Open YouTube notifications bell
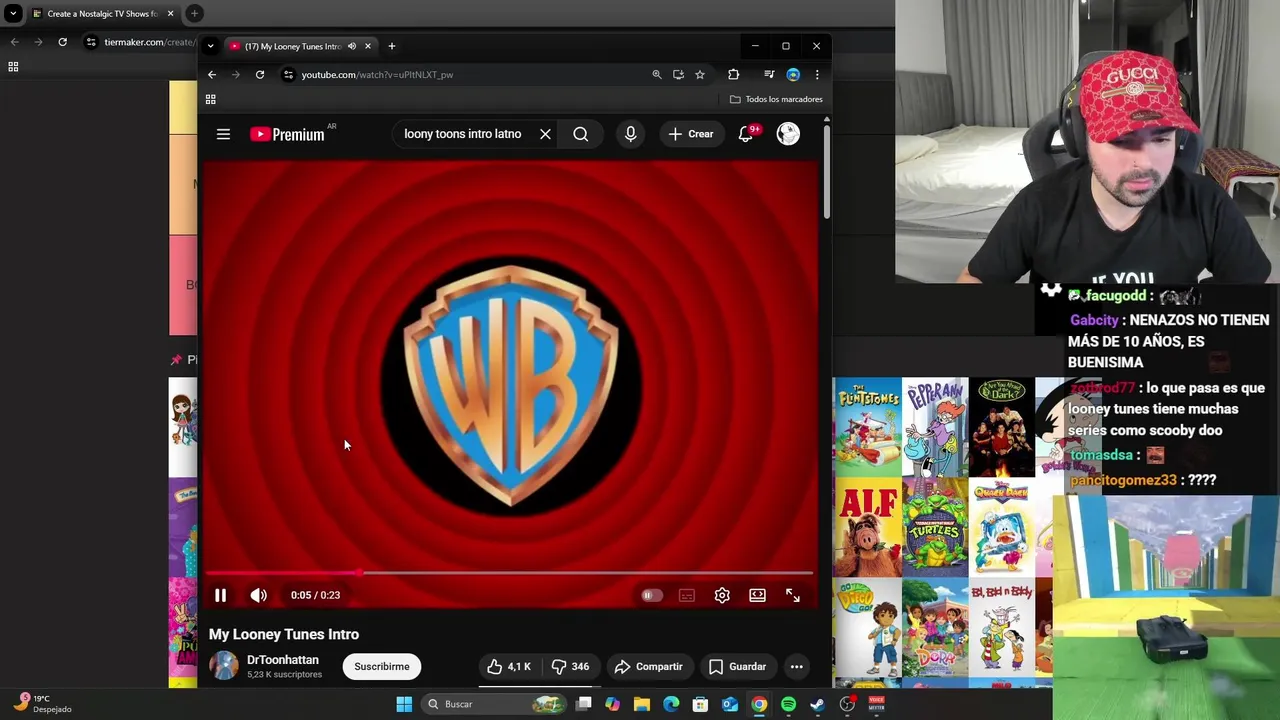The width and height of the screenshot is (1280, 720). [746, 134]
